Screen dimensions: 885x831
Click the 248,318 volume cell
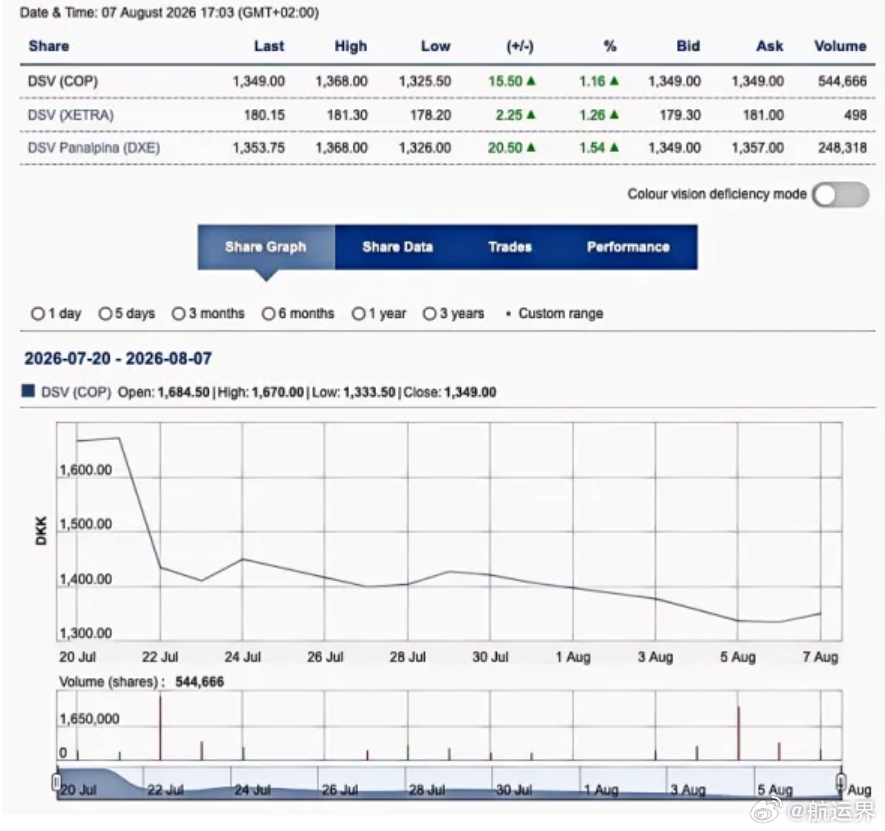842,148
